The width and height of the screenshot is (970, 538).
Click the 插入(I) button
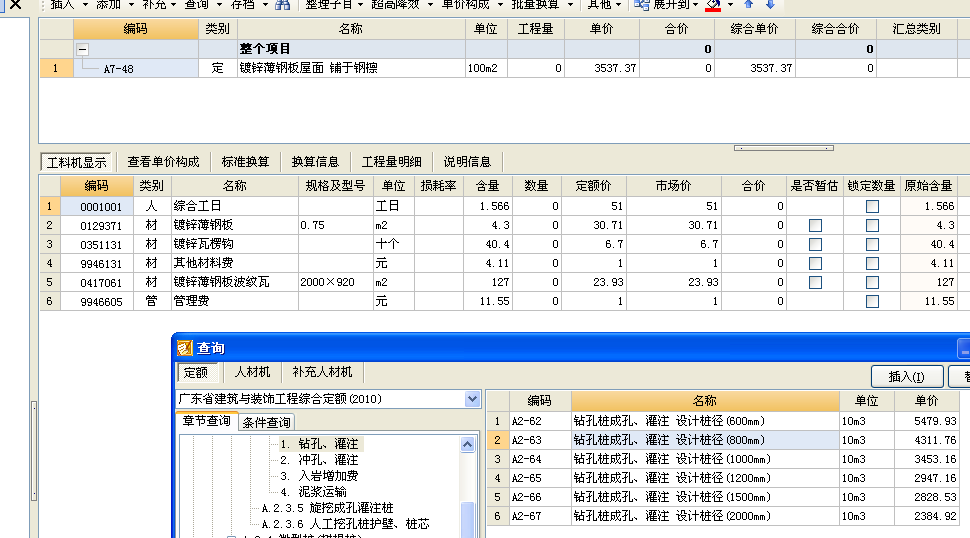(x=906, y=377)
